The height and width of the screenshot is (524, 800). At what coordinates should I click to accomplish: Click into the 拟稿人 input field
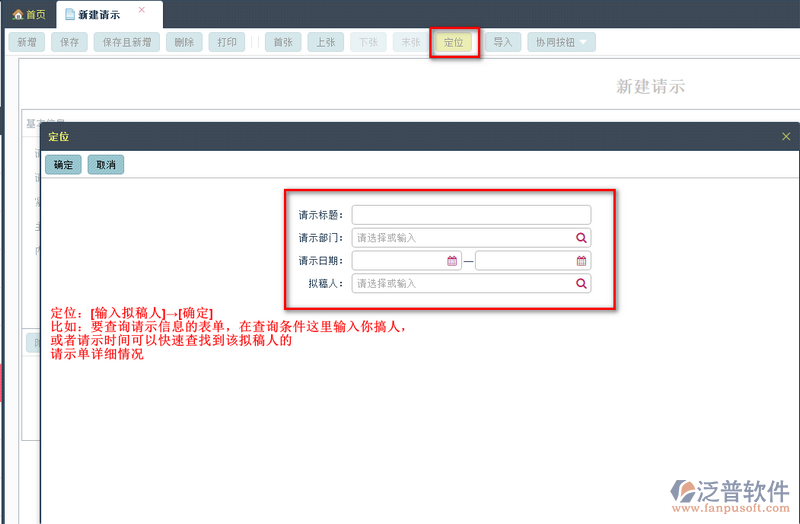click(462, 284)
